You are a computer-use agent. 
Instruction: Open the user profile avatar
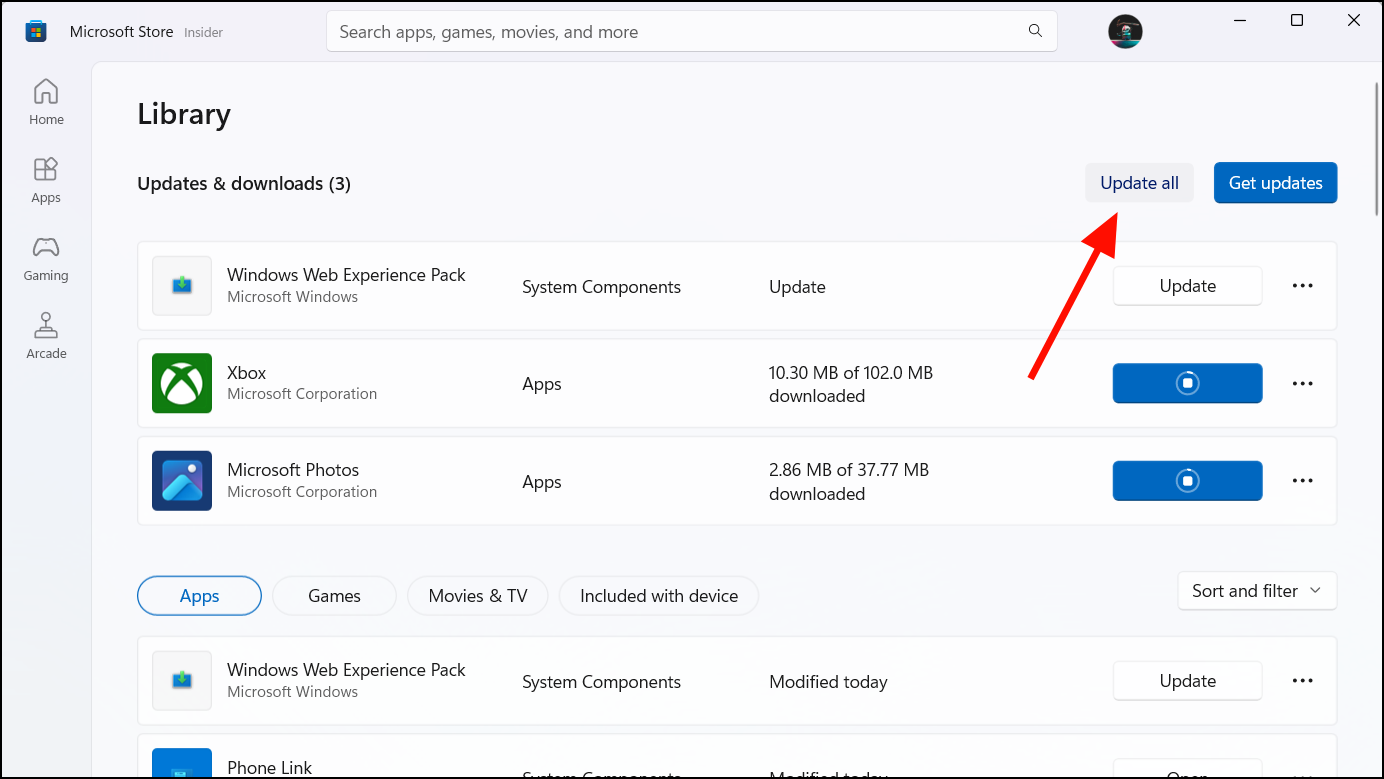click(1125, 31)
